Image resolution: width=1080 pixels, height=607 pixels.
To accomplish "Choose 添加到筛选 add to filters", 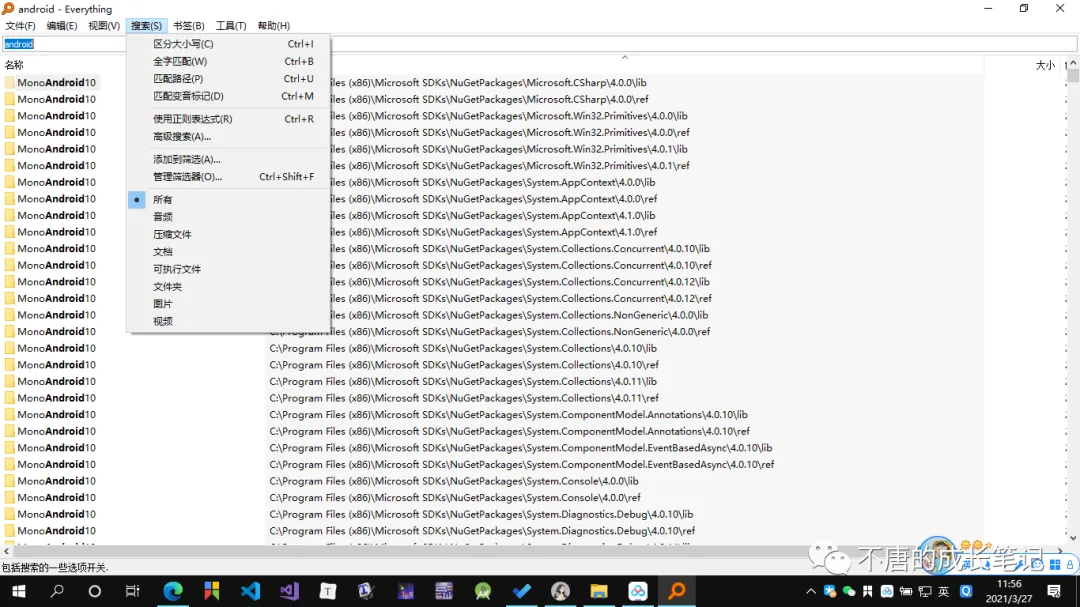I will (228, 159).
